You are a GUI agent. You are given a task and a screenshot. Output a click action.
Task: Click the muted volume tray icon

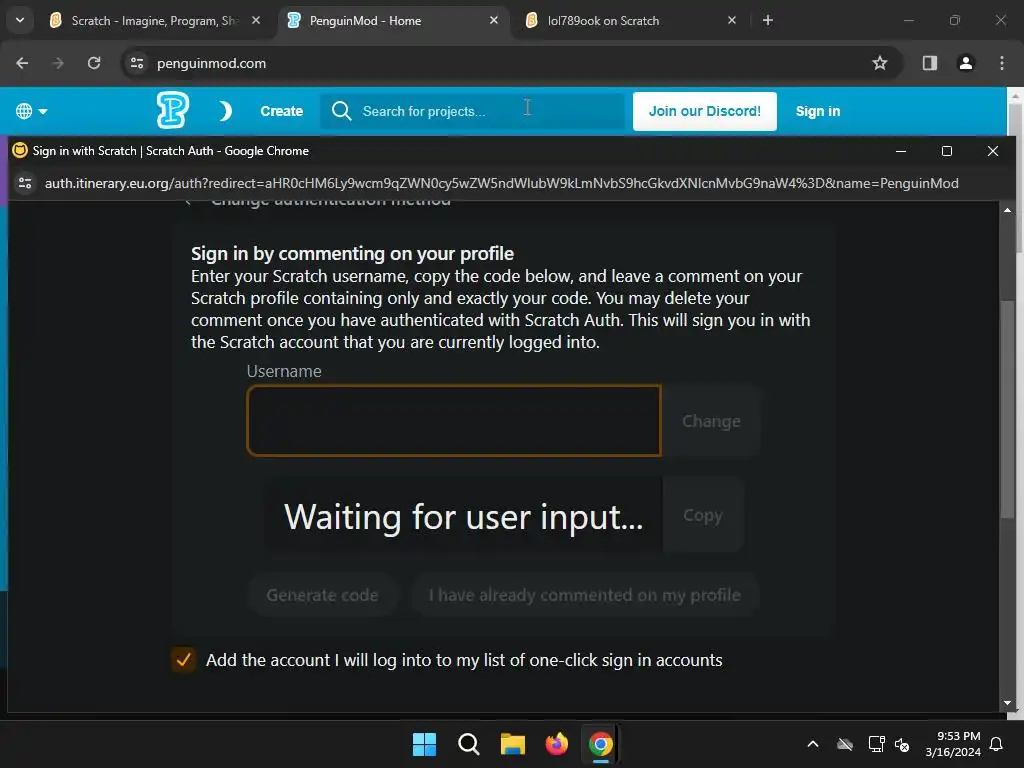[903, 744]
